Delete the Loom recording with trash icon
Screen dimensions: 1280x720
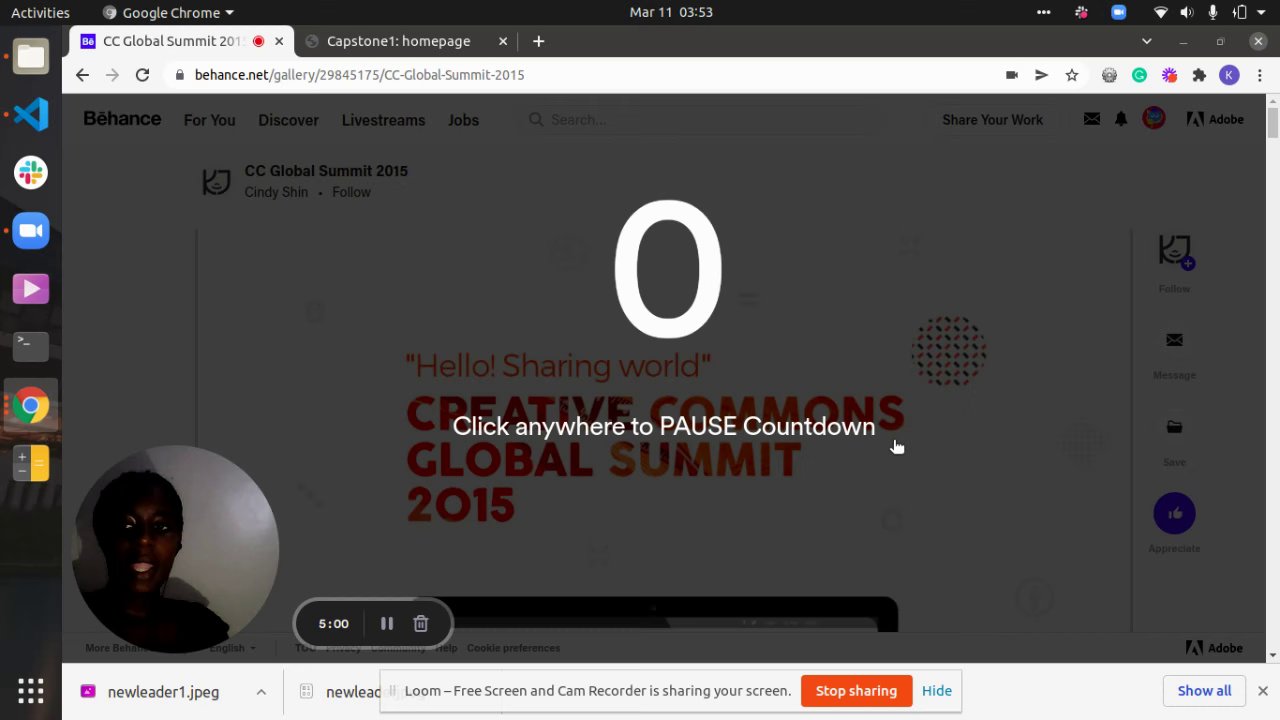421,624
